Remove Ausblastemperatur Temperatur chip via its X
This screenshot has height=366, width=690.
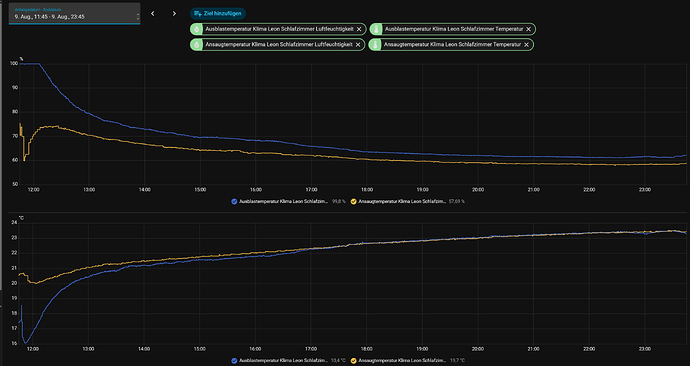pyautogui.click(x=529, y=29)
